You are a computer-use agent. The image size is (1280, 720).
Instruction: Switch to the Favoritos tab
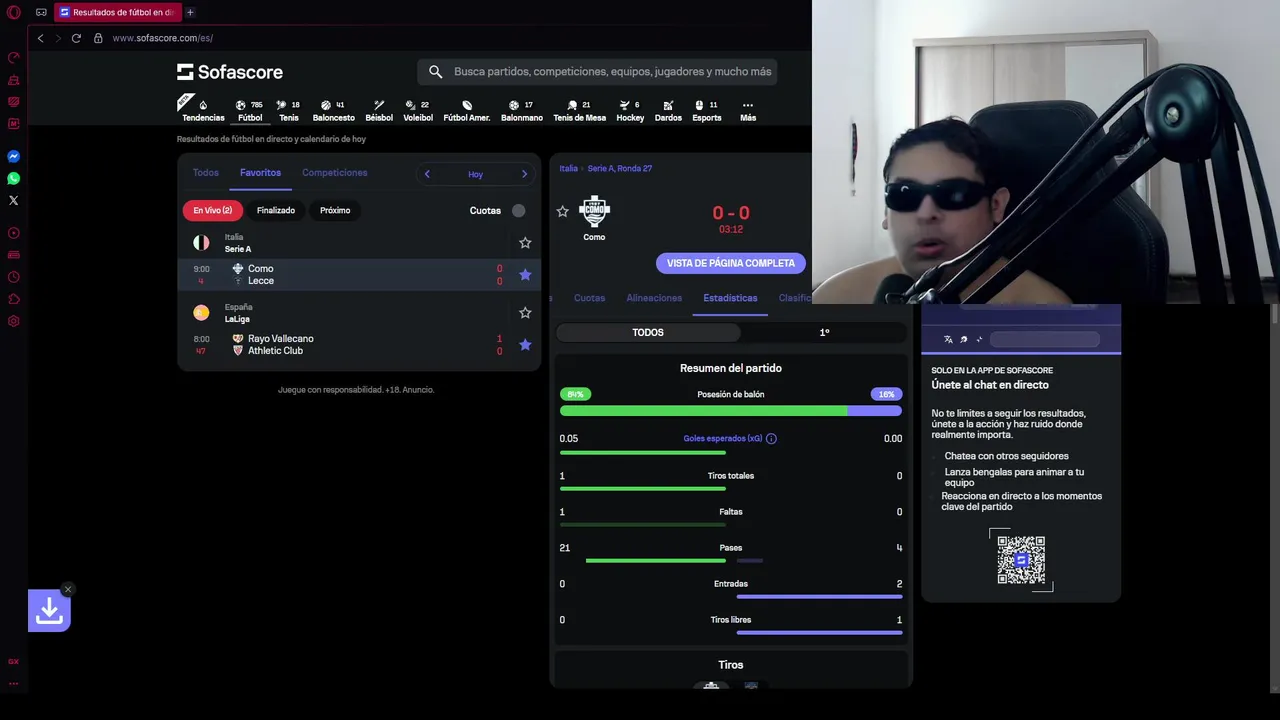(260, 173)
